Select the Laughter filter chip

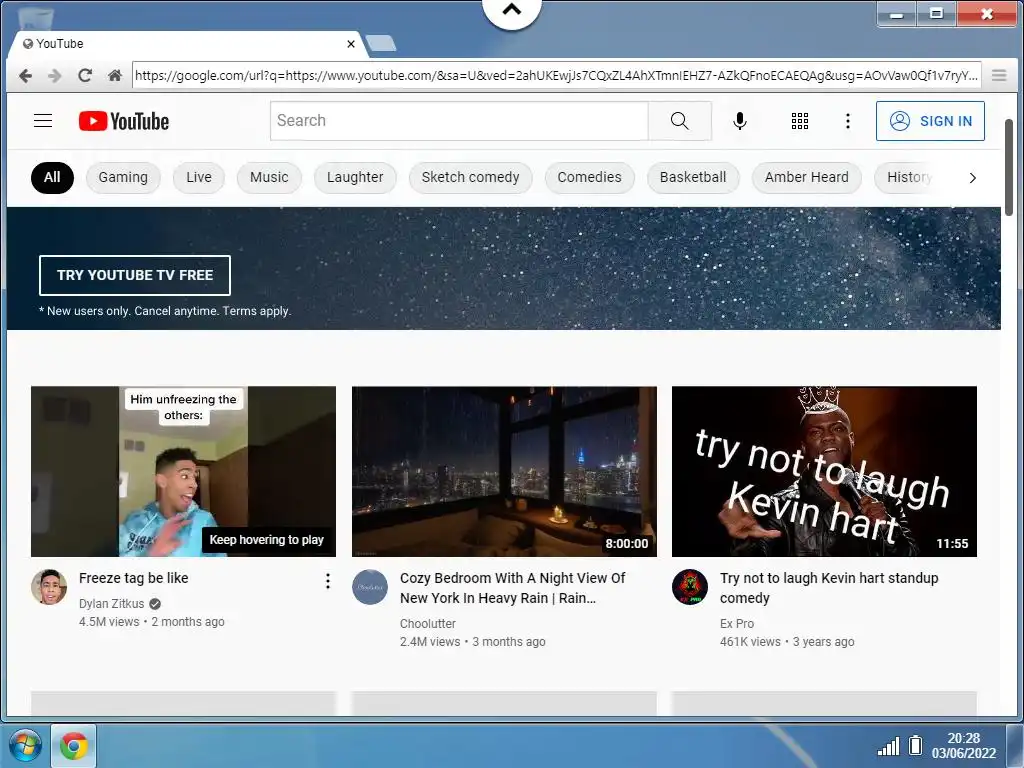point(355,178)
